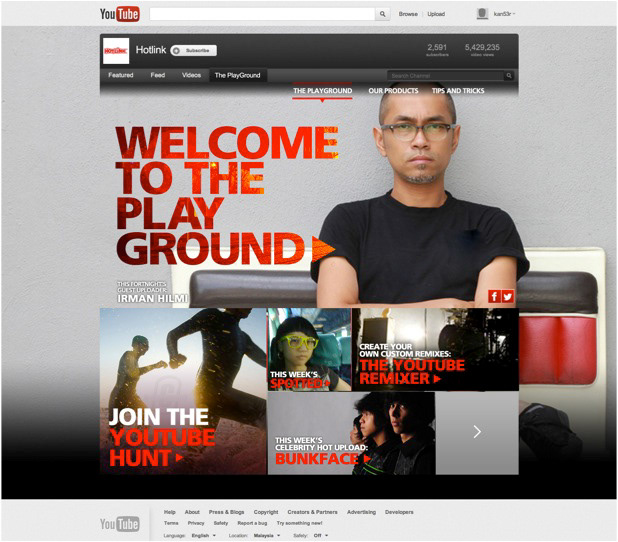Image resolution: width=618 pixels, height=542 pixels.
Task: Switch to the Feed tab
Action: tap(158, 75)
